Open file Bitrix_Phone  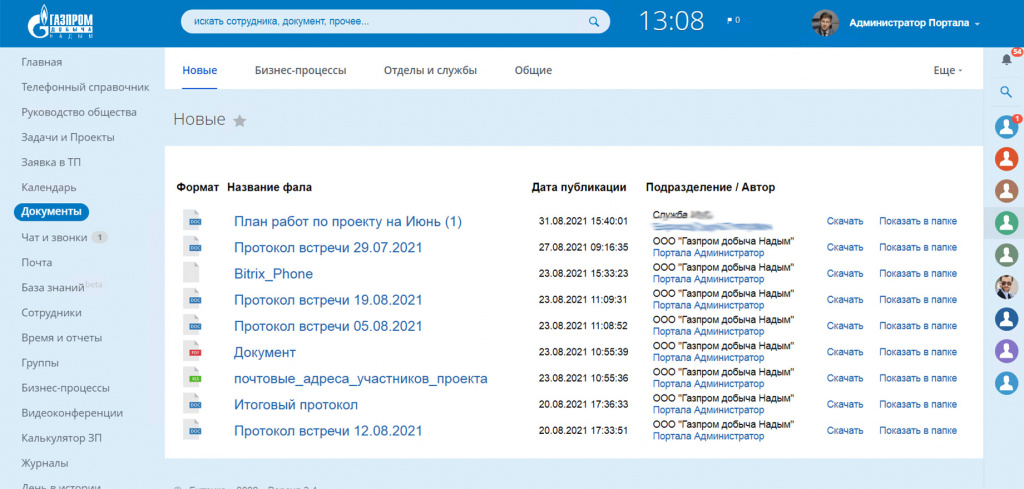coord(273,274)
